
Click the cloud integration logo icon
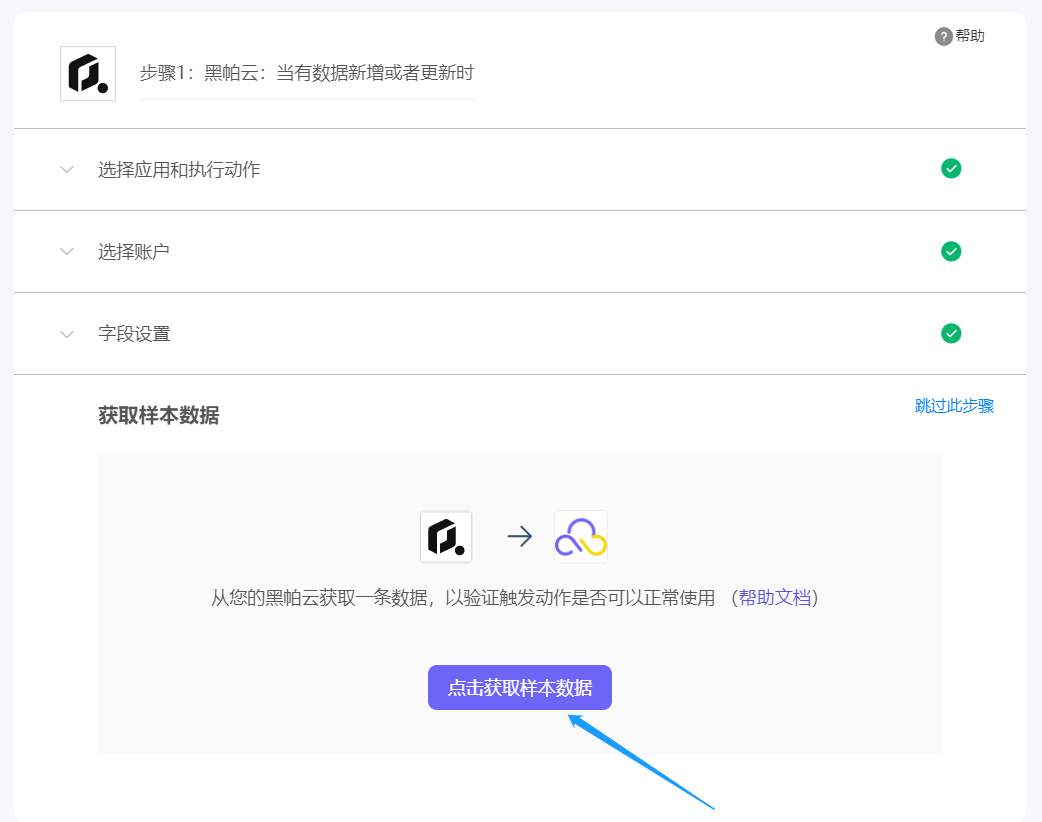pyautogui.click(x=581, y=537)
